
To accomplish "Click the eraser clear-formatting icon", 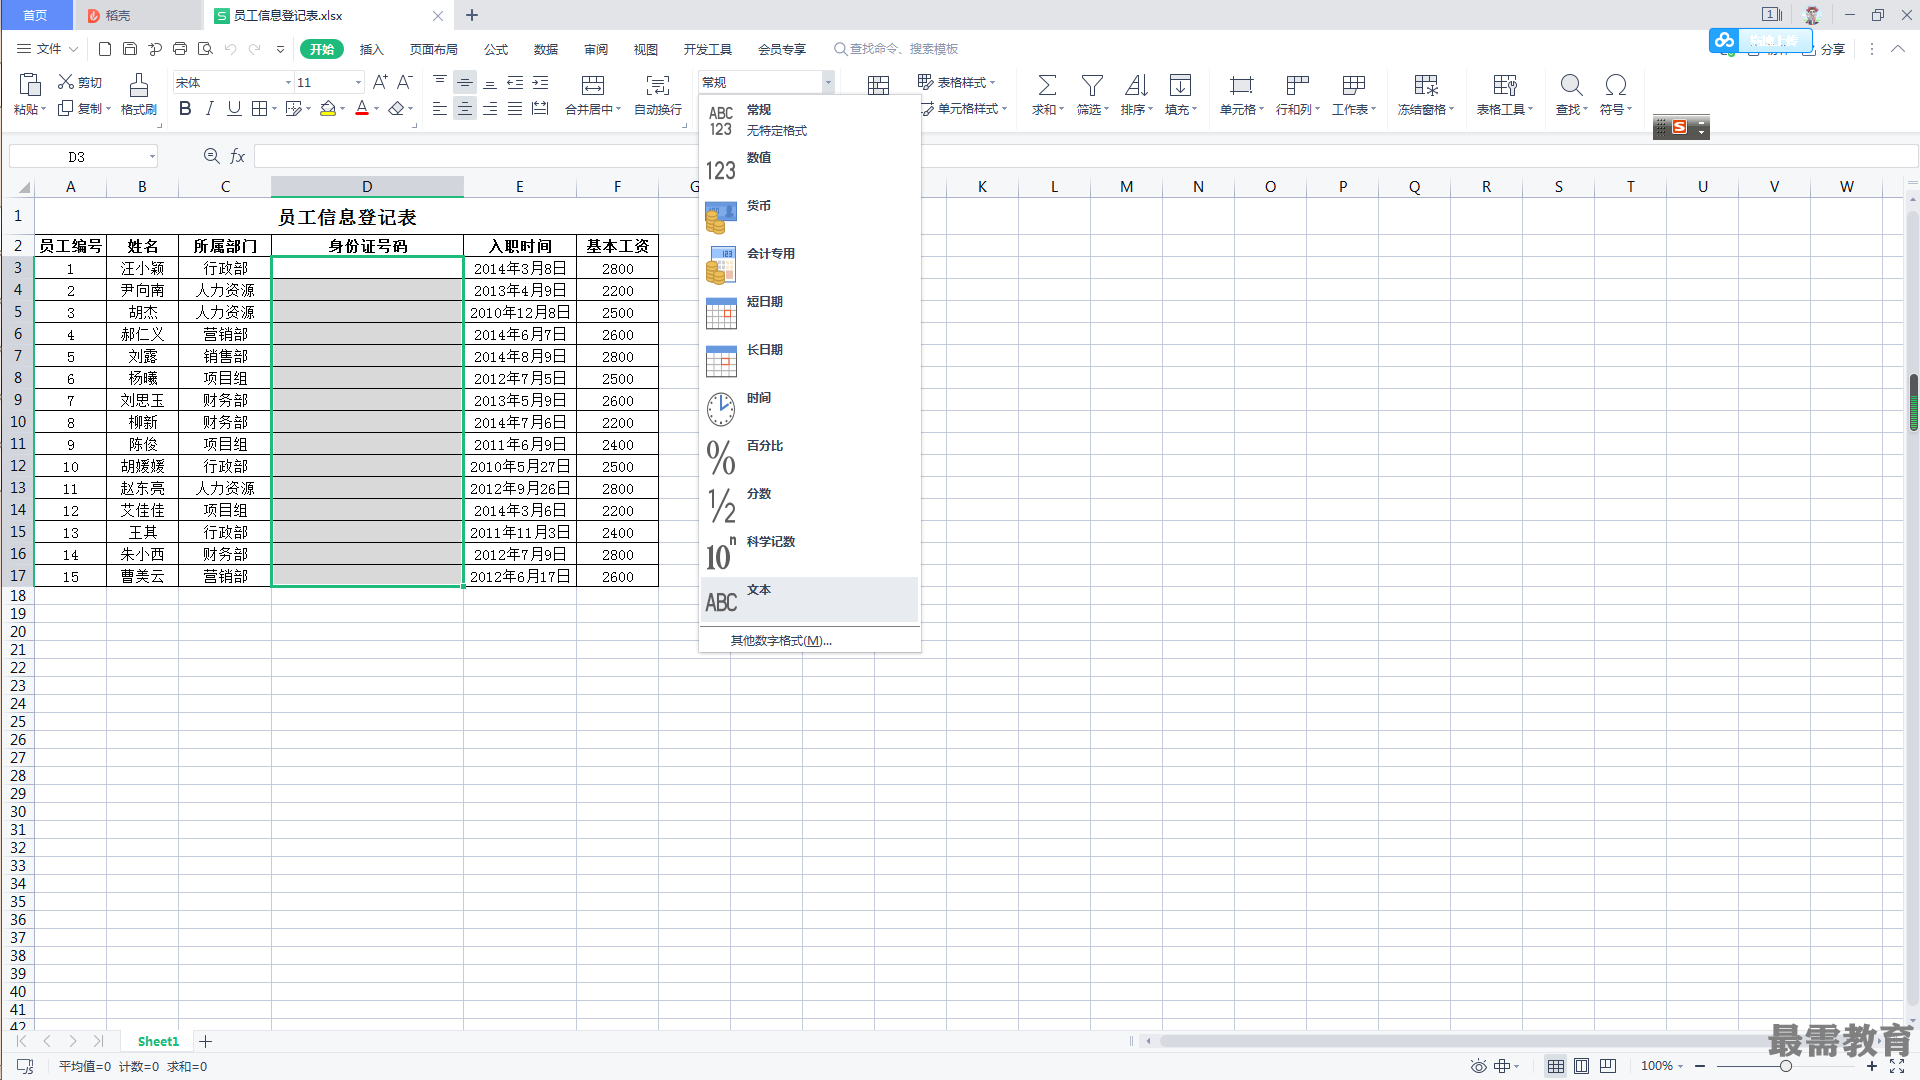I will 397,108.
